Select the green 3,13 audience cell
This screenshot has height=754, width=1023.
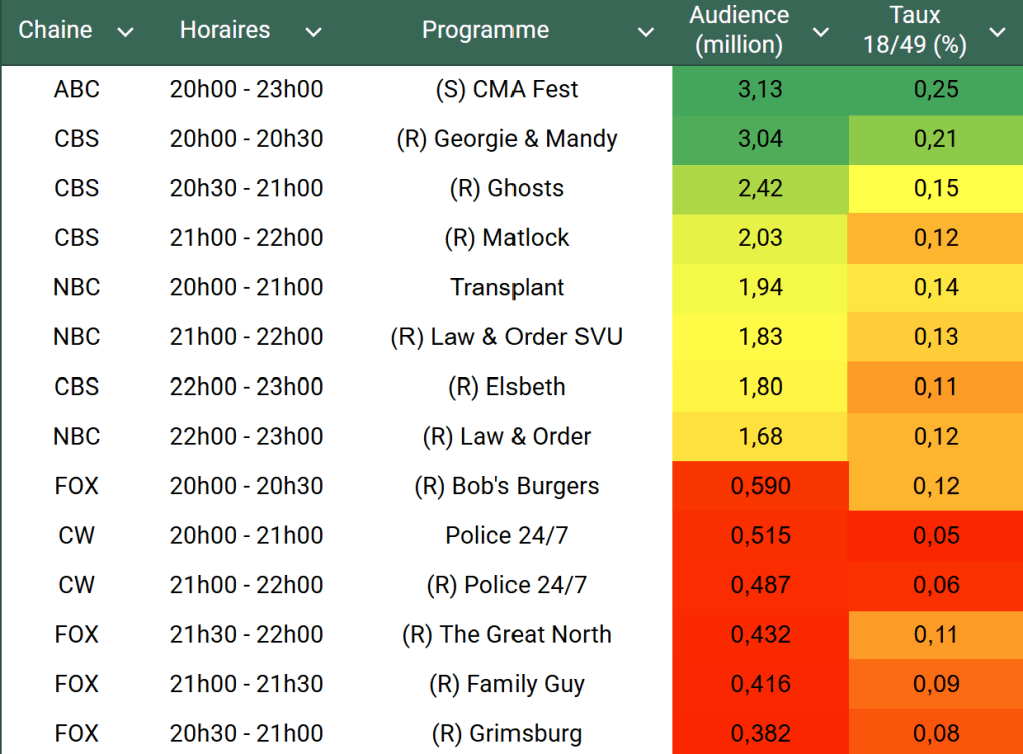(x=760, y=89)
